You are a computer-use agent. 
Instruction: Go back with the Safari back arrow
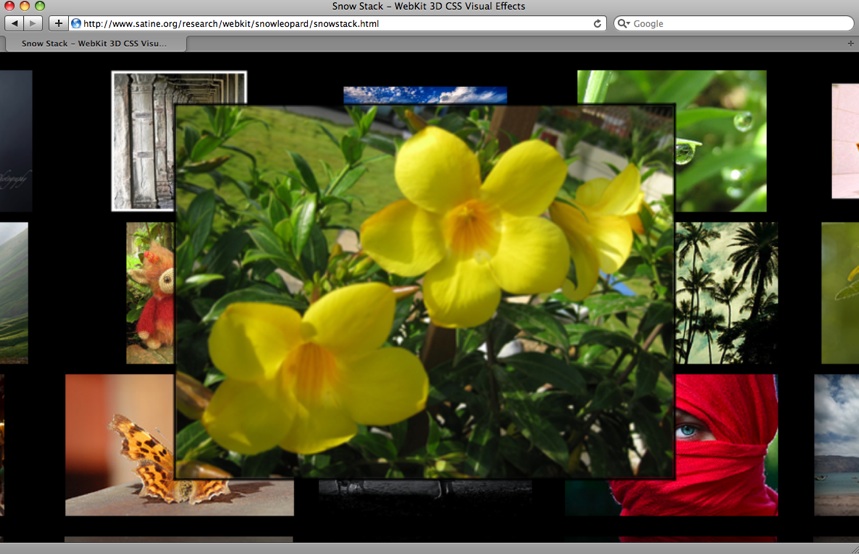coord(14,24)
